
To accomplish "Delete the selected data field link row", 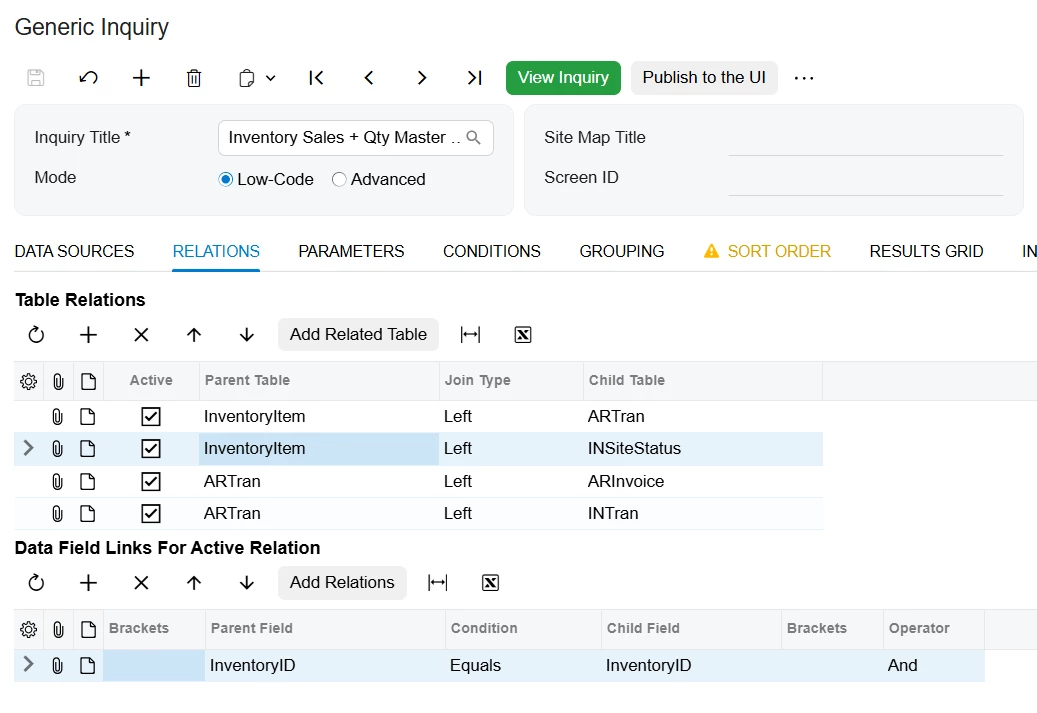I will click(x=141, y=583).
